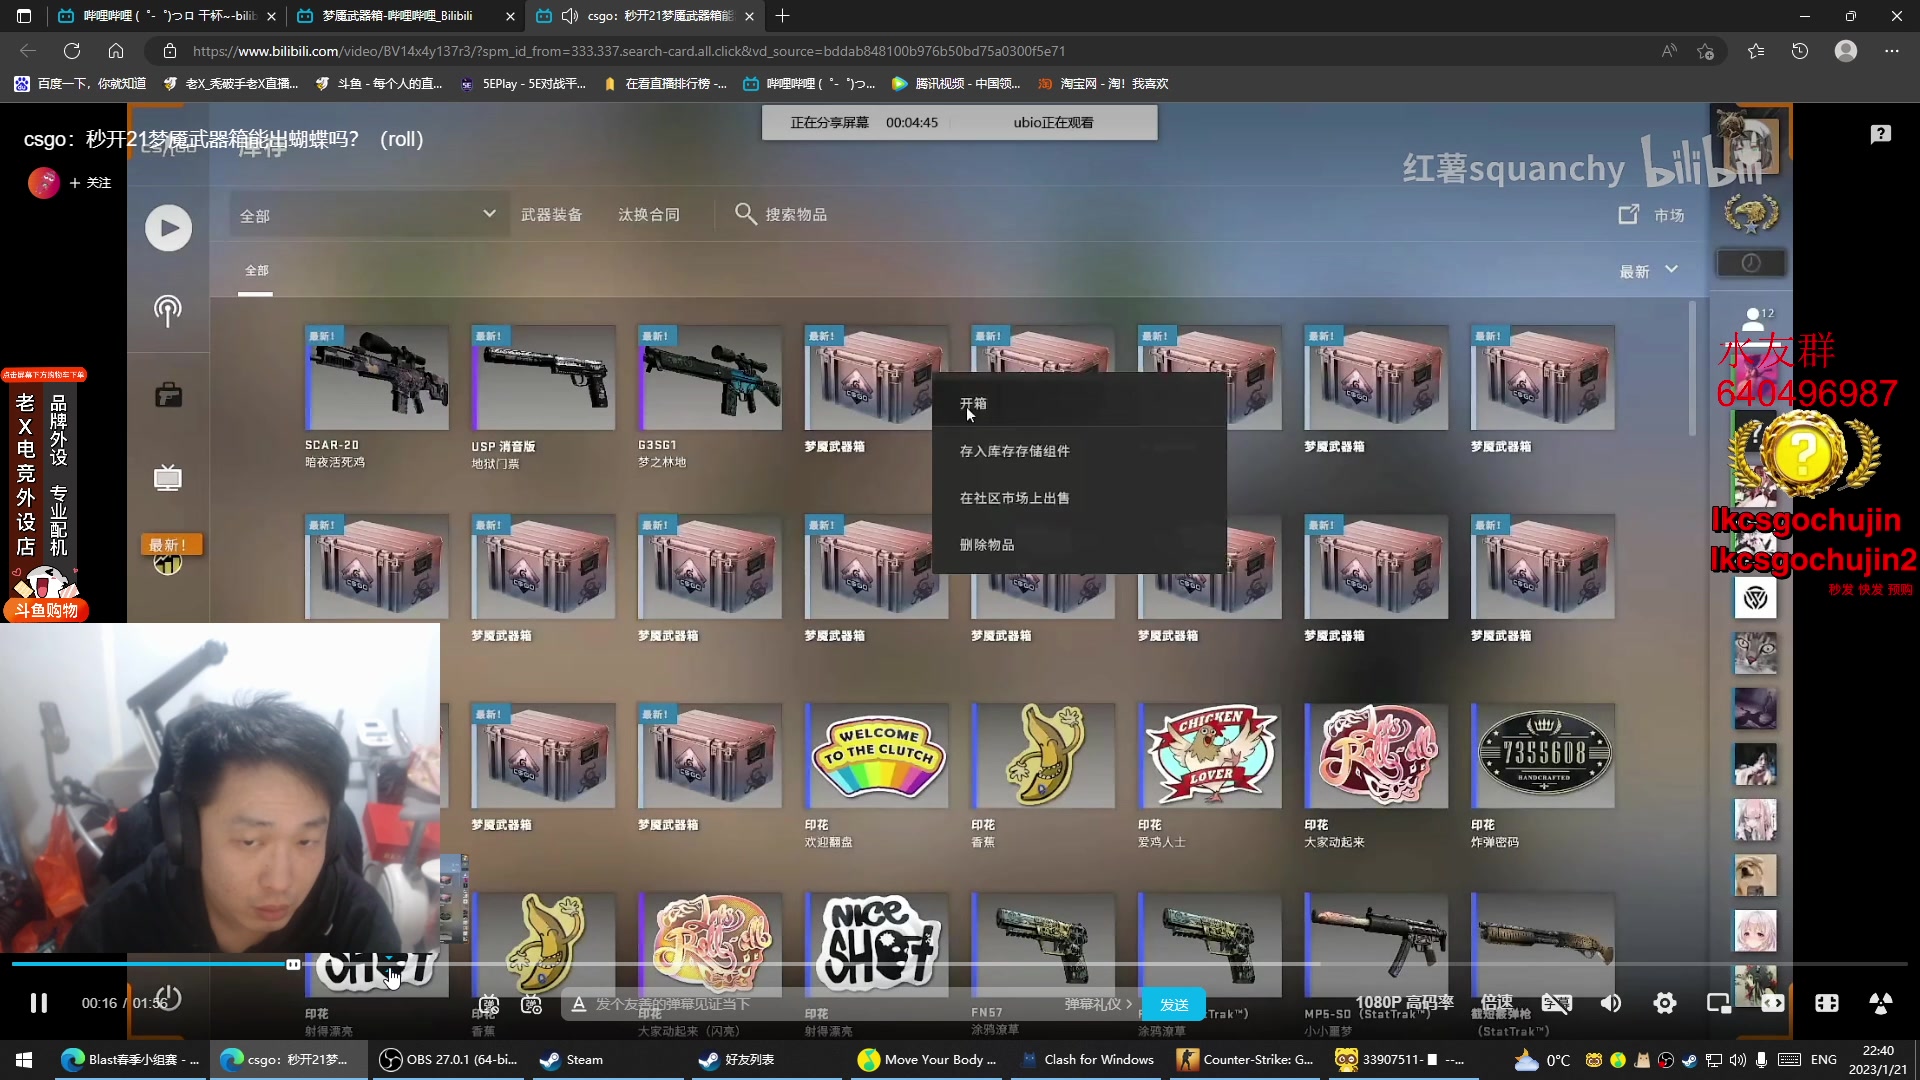Switch to 武器装备 tab

click(x=551, y=215)
